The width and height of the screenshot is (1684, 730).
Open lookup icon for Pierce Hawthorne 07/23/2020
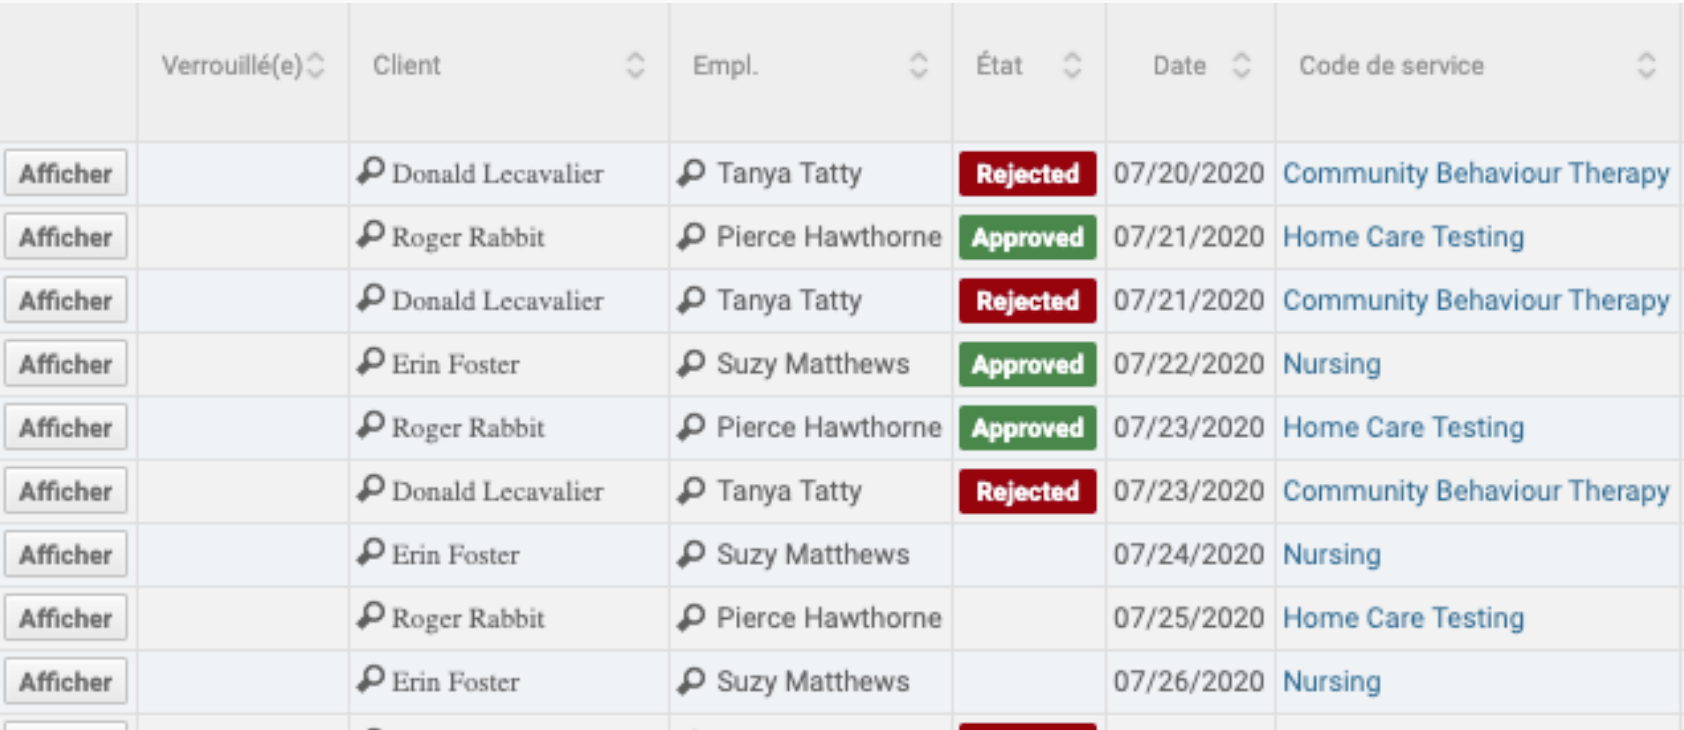pyautogui.click(x=691, y=427)
